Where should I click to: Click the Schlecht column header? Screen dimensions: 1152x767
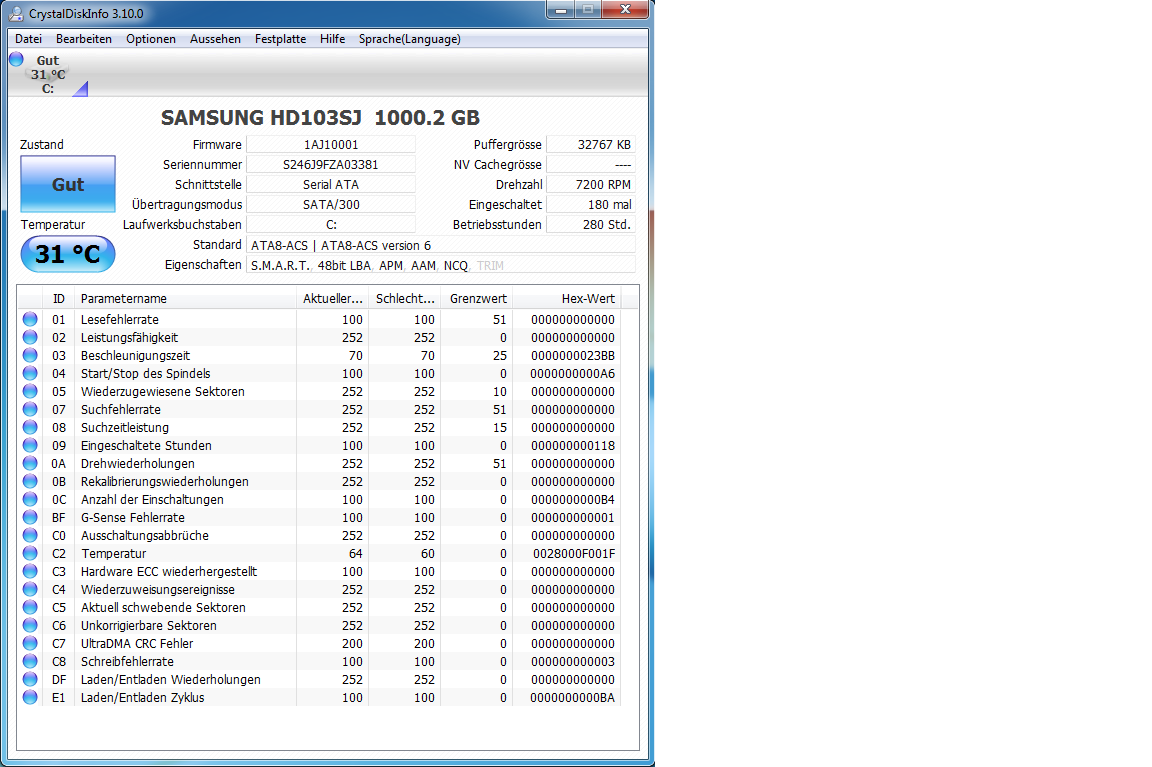(404, 298)
